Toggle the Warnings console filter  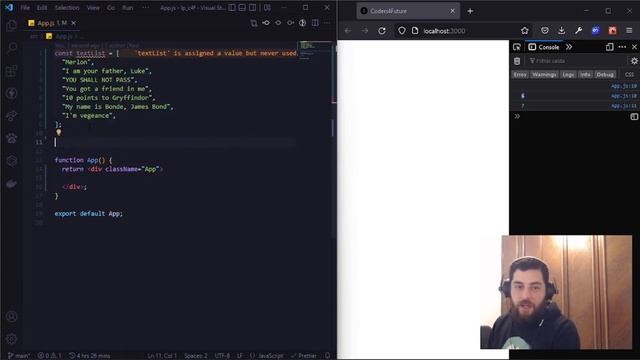(x=544, y=74)
